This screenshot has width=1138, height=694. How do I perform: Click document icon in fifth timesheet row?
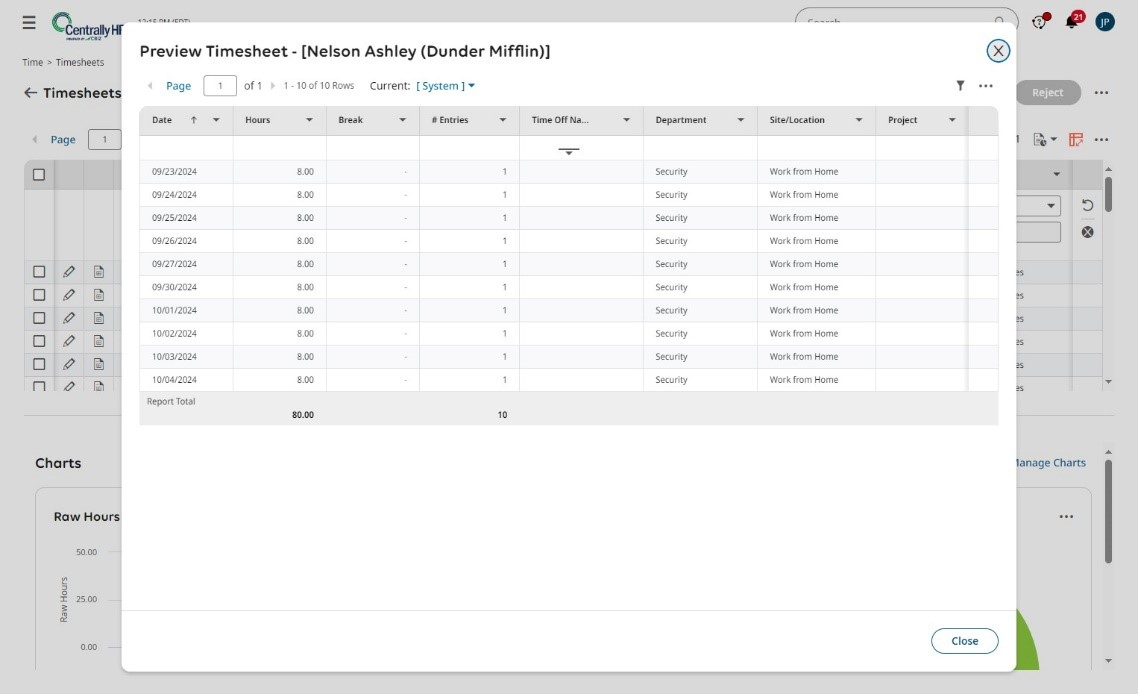click(x=99, y=364)
